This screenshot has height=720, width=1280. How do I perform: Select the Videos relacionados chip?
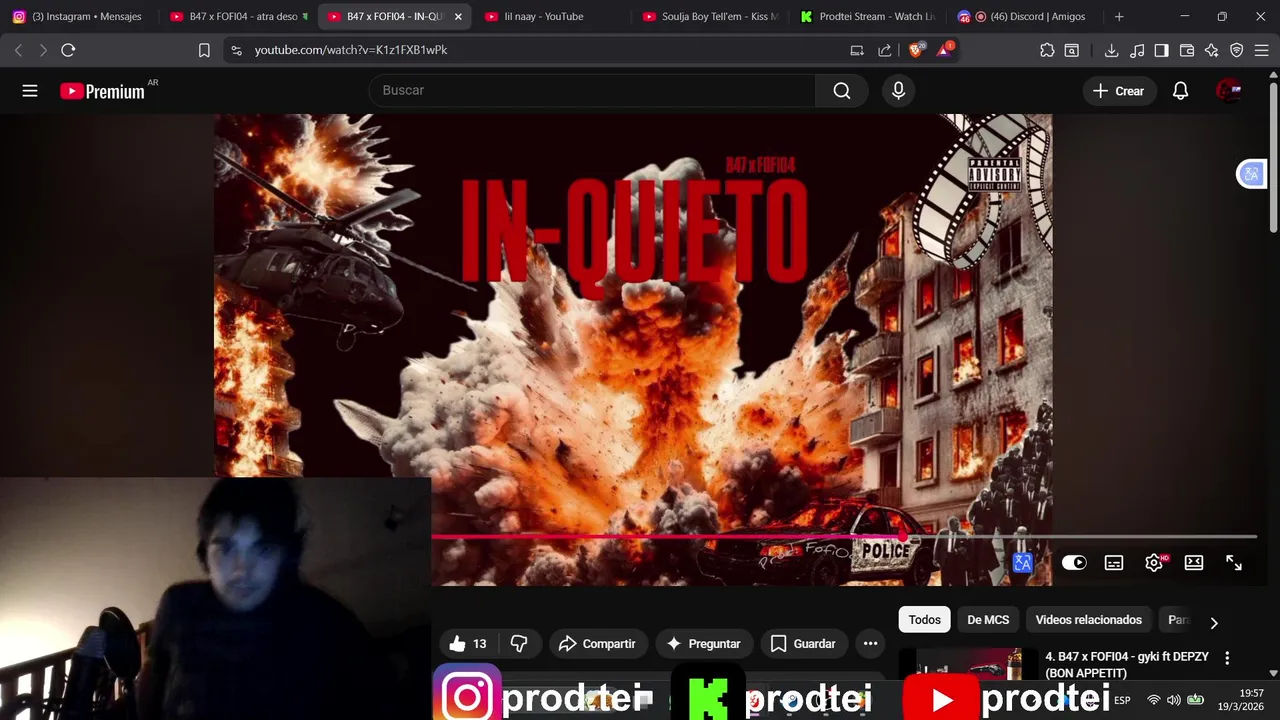click(x=1088, y=620)
